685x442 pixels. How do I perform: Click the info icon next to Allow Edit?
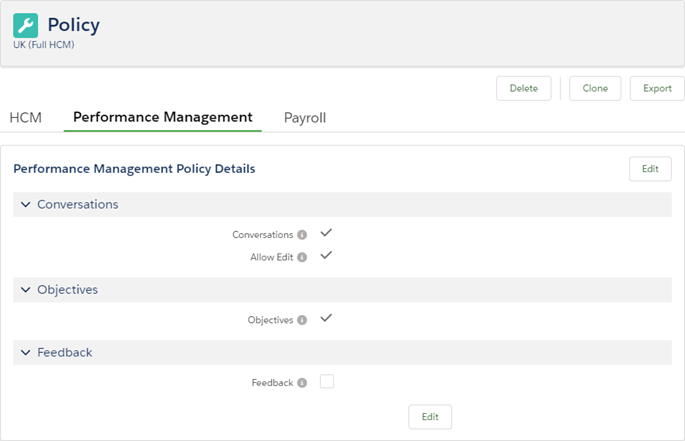tap(302, 257)
